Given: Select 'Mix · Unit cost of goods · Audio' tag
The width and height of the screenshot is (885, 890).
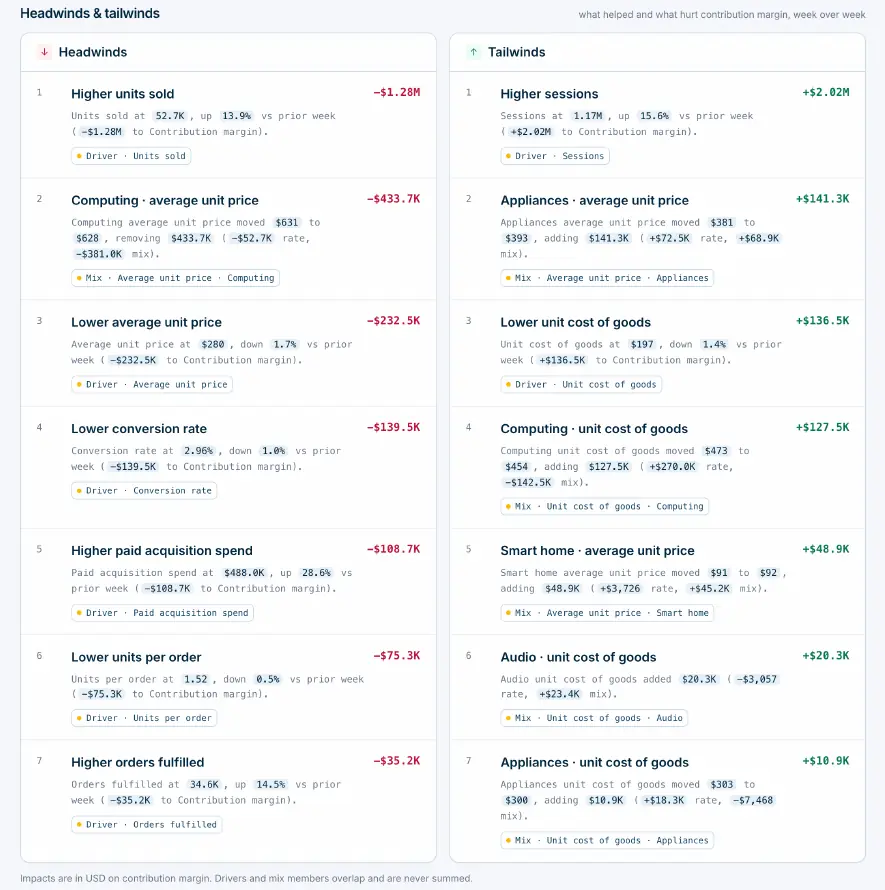Looking at the screenshot, I should click(x=594, y=718).
